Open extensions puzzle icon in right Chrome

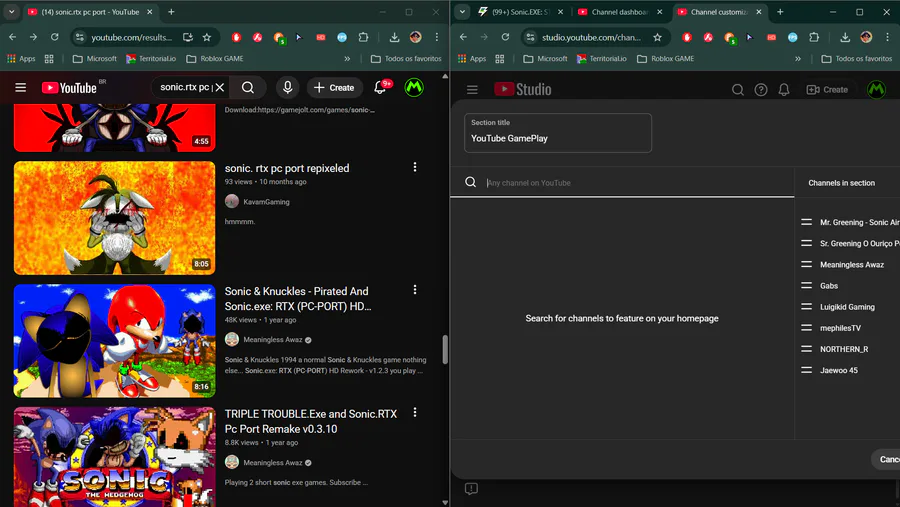pos(814,37)
